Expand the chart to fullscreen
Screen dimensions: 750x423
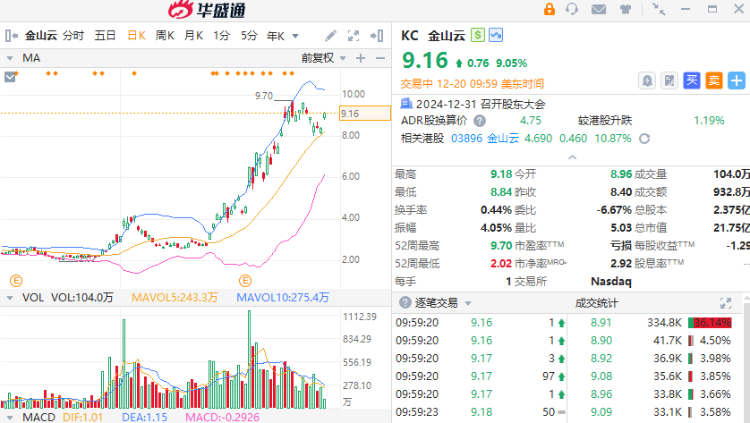[353, 35]
